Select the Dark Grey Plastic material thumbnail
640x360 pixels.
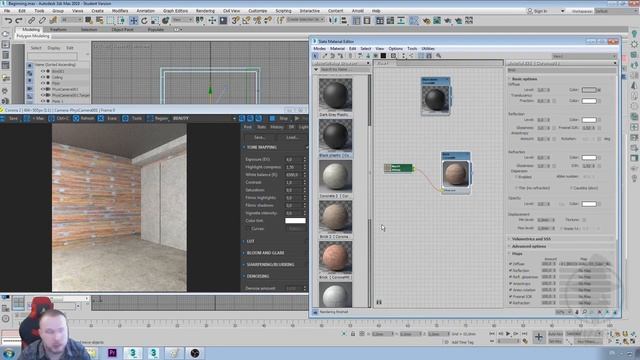click(335, 95)
